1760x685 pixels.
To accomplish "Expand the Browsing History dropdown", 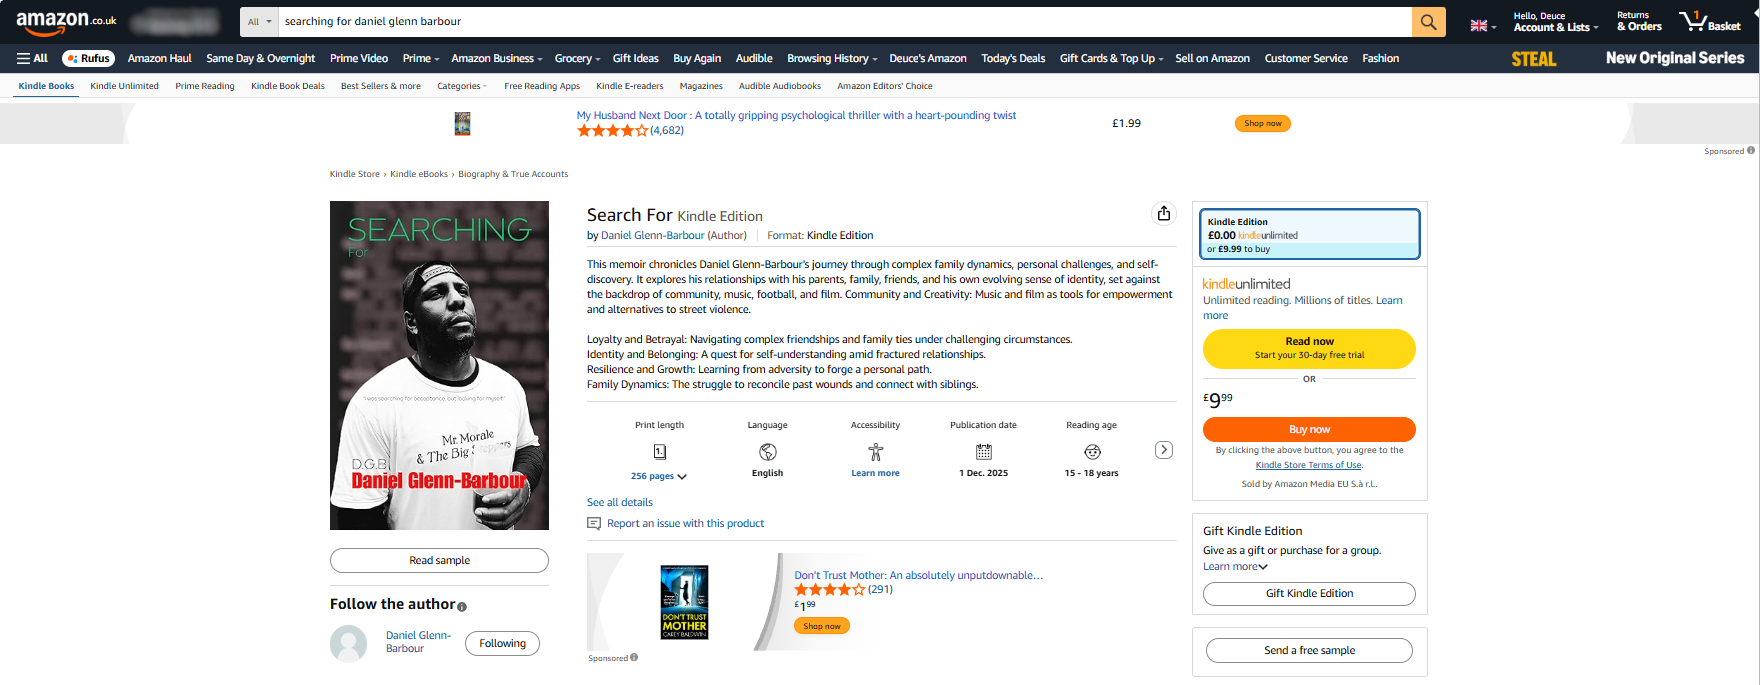I will click(x=832, y=58).
